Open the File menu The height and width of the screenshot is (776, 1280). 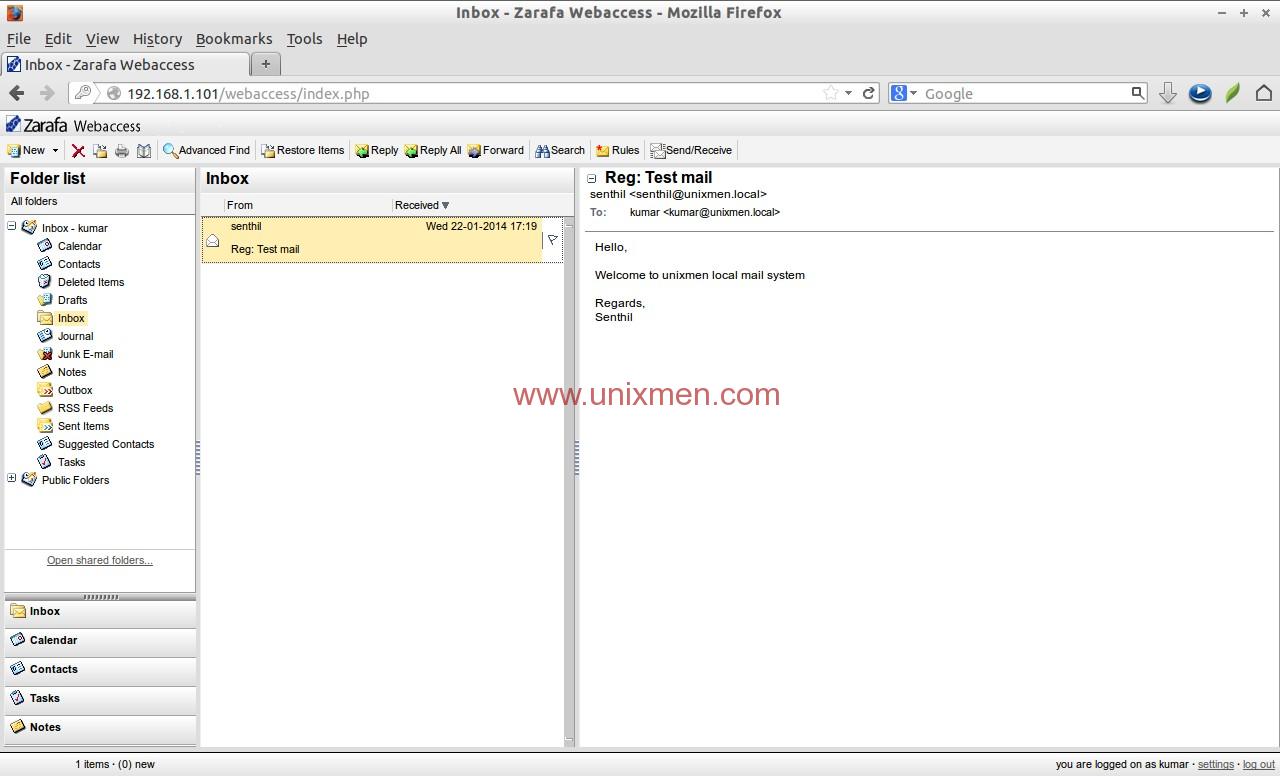click(18, 39)
